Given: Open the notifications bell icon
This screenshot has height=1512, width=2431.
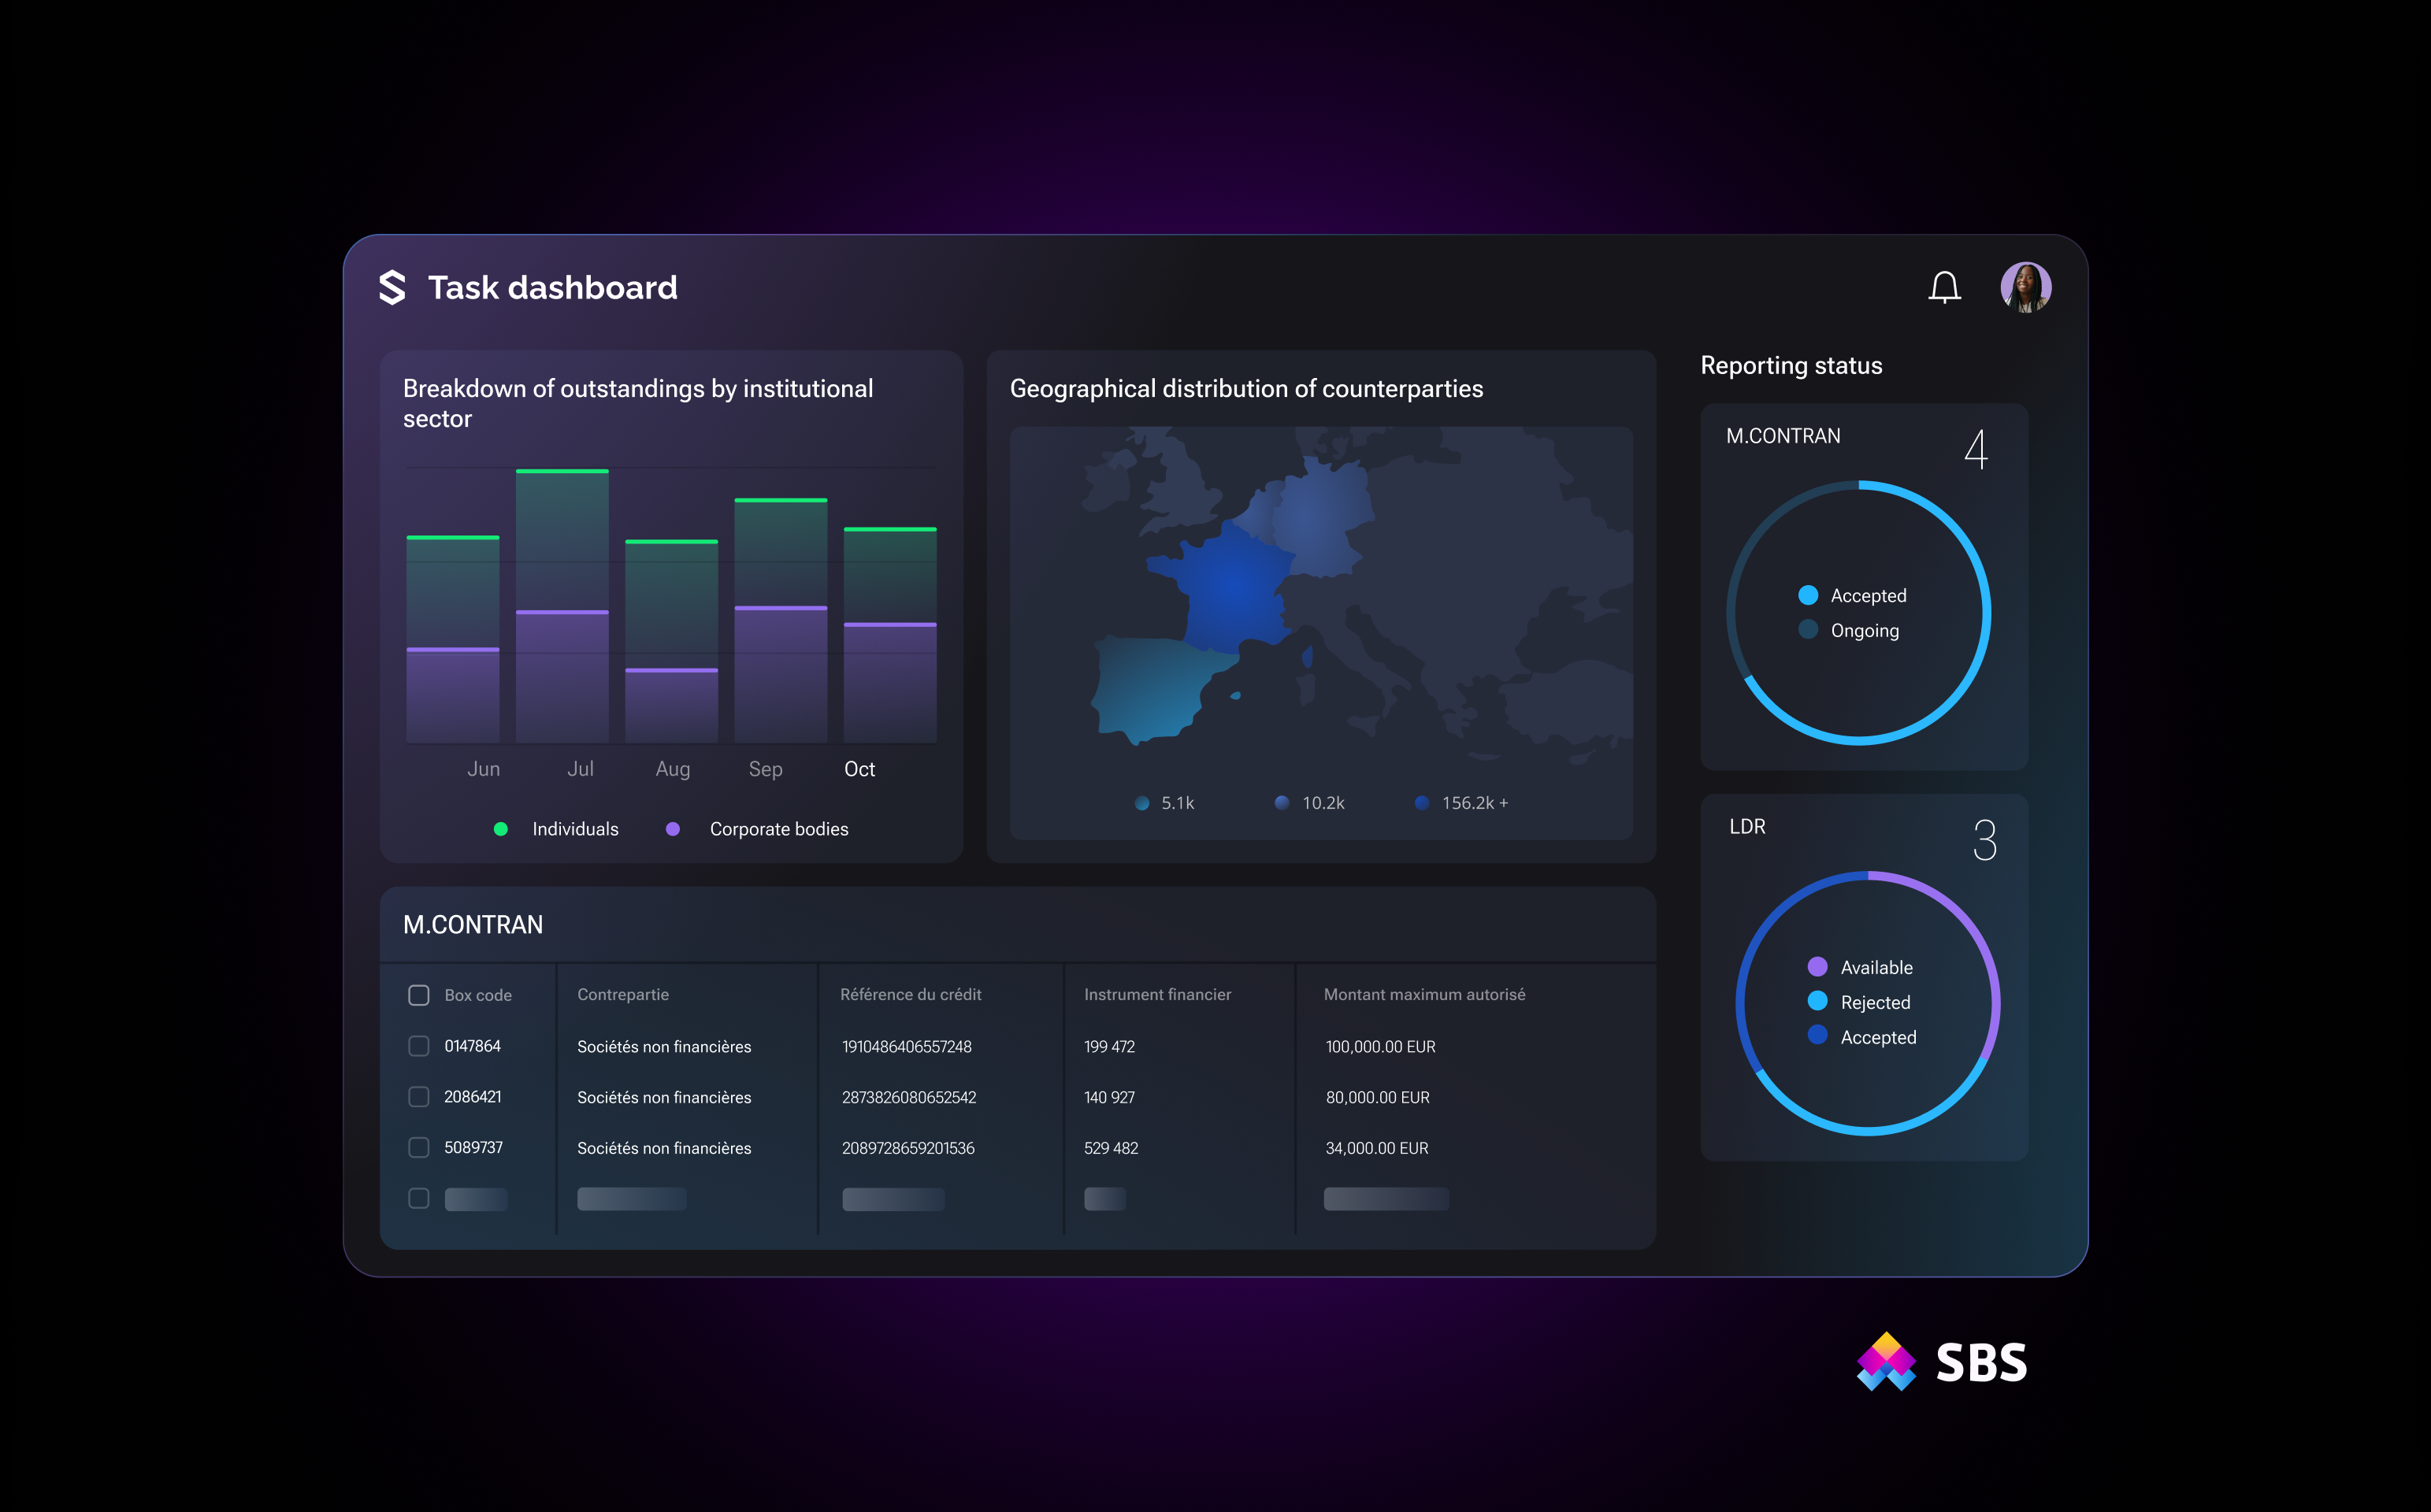Looking at the screenshot, I should click(x=1944, y=288).
